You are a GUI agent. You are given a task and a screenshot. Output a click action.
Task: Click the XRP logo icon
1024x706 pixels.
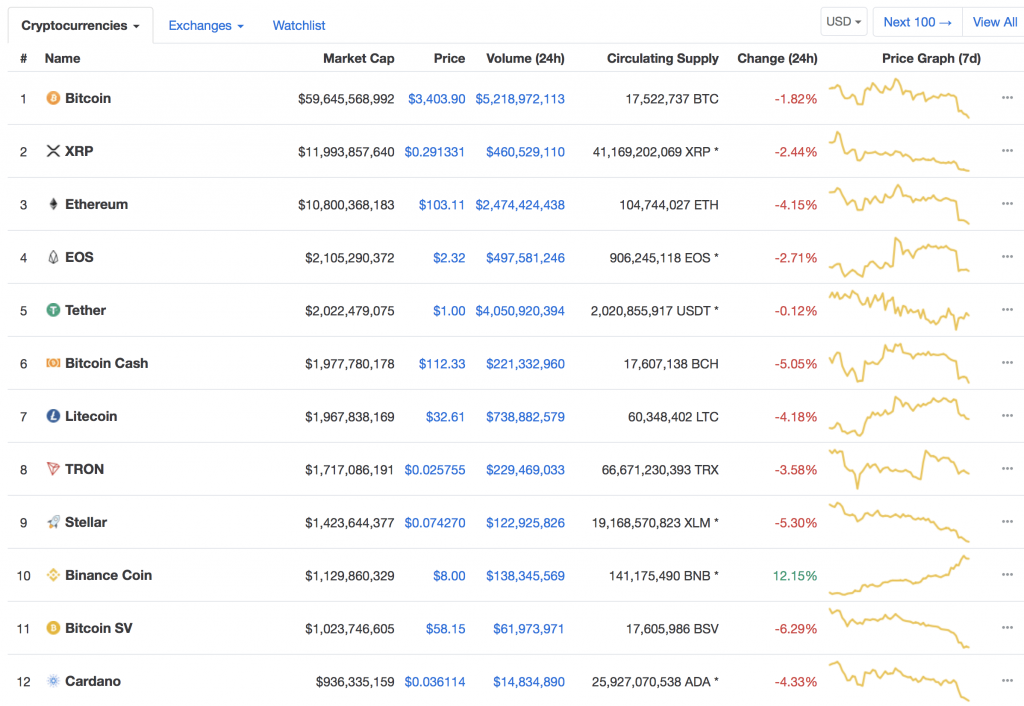53,151
